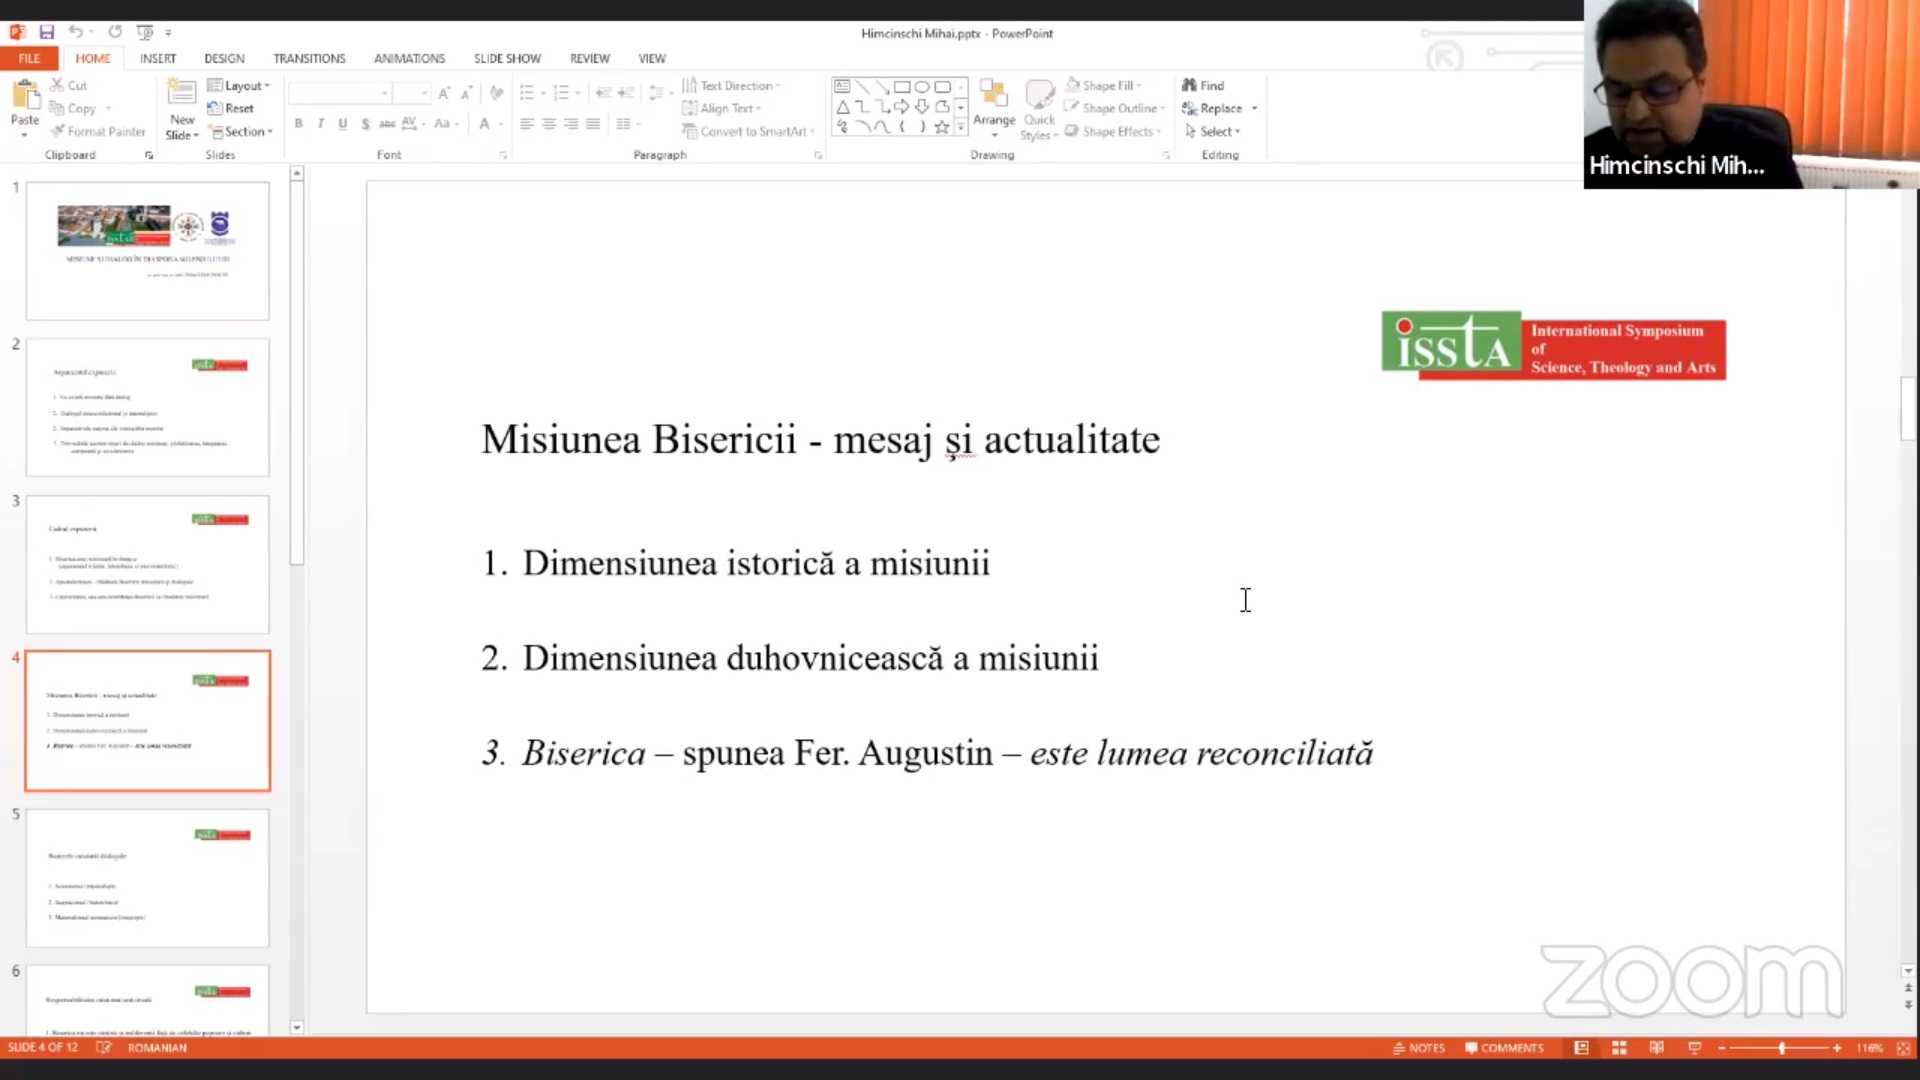Click the Undo arrow icon
Image resolution: width=1920 pixels, height=1080 pixels.
pos(75,32)
